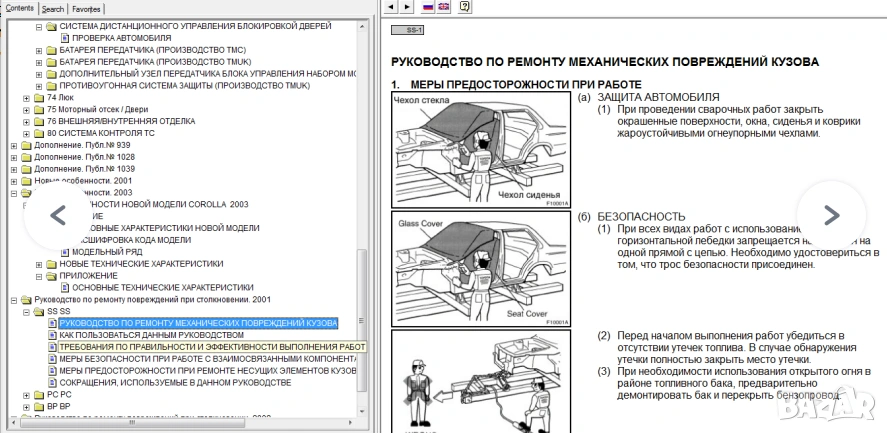Click the back navigation arrow in toolbar

(x=390, y=7)
